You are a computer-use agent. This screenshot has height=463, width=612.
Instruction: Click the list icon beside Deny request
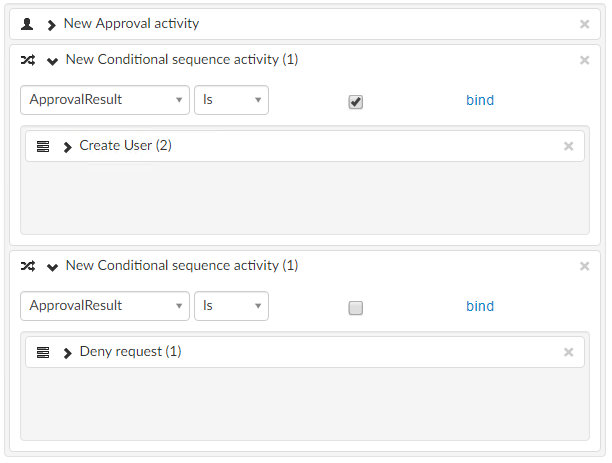(43, 353)
